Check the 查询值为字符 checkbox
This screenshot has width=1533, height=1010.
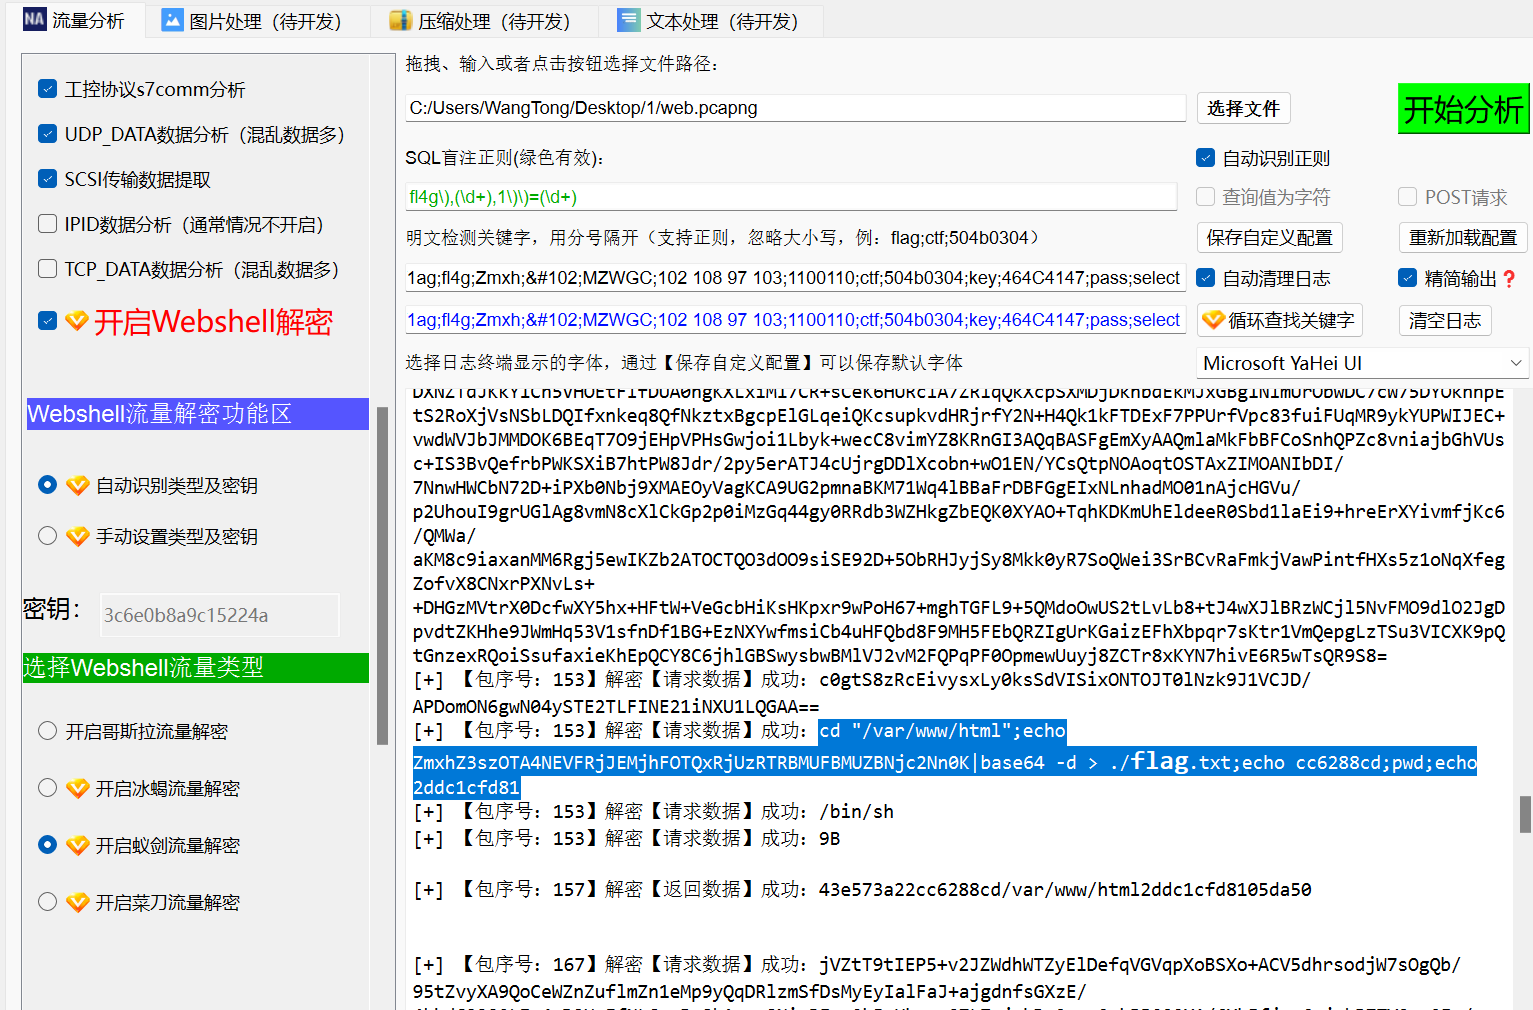click(x=1206, y=197)
